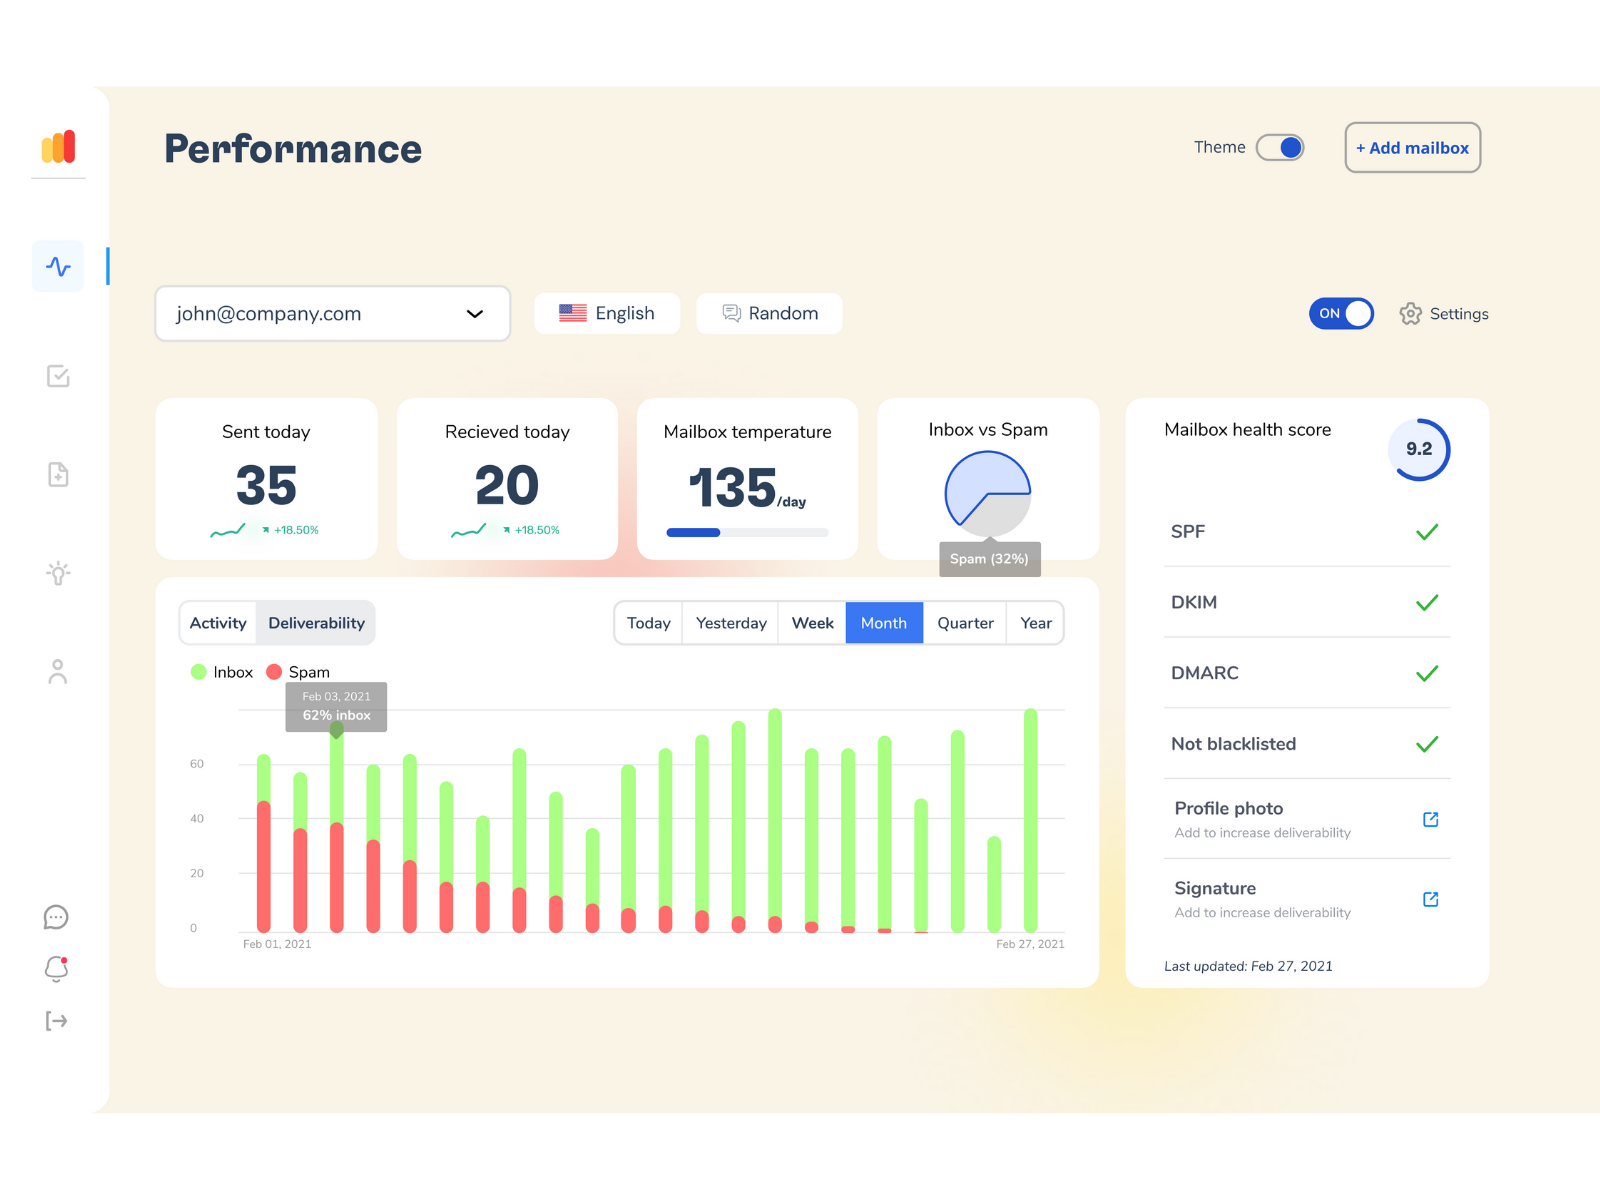Click the Settings gear icon
This screenshot has height=1200, width=1600.
1410,314
